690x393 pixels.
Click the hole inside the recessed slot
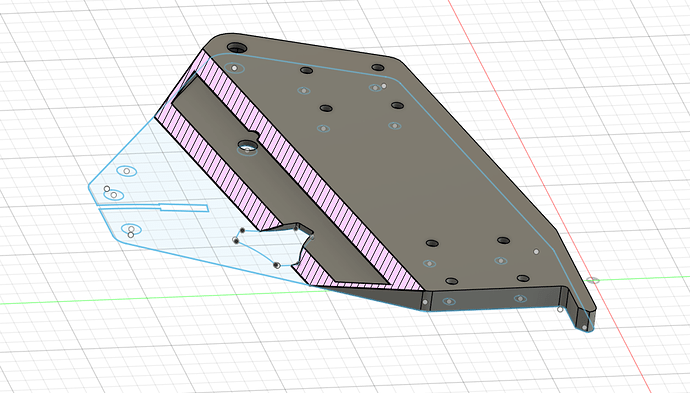[x=247, y=145]
